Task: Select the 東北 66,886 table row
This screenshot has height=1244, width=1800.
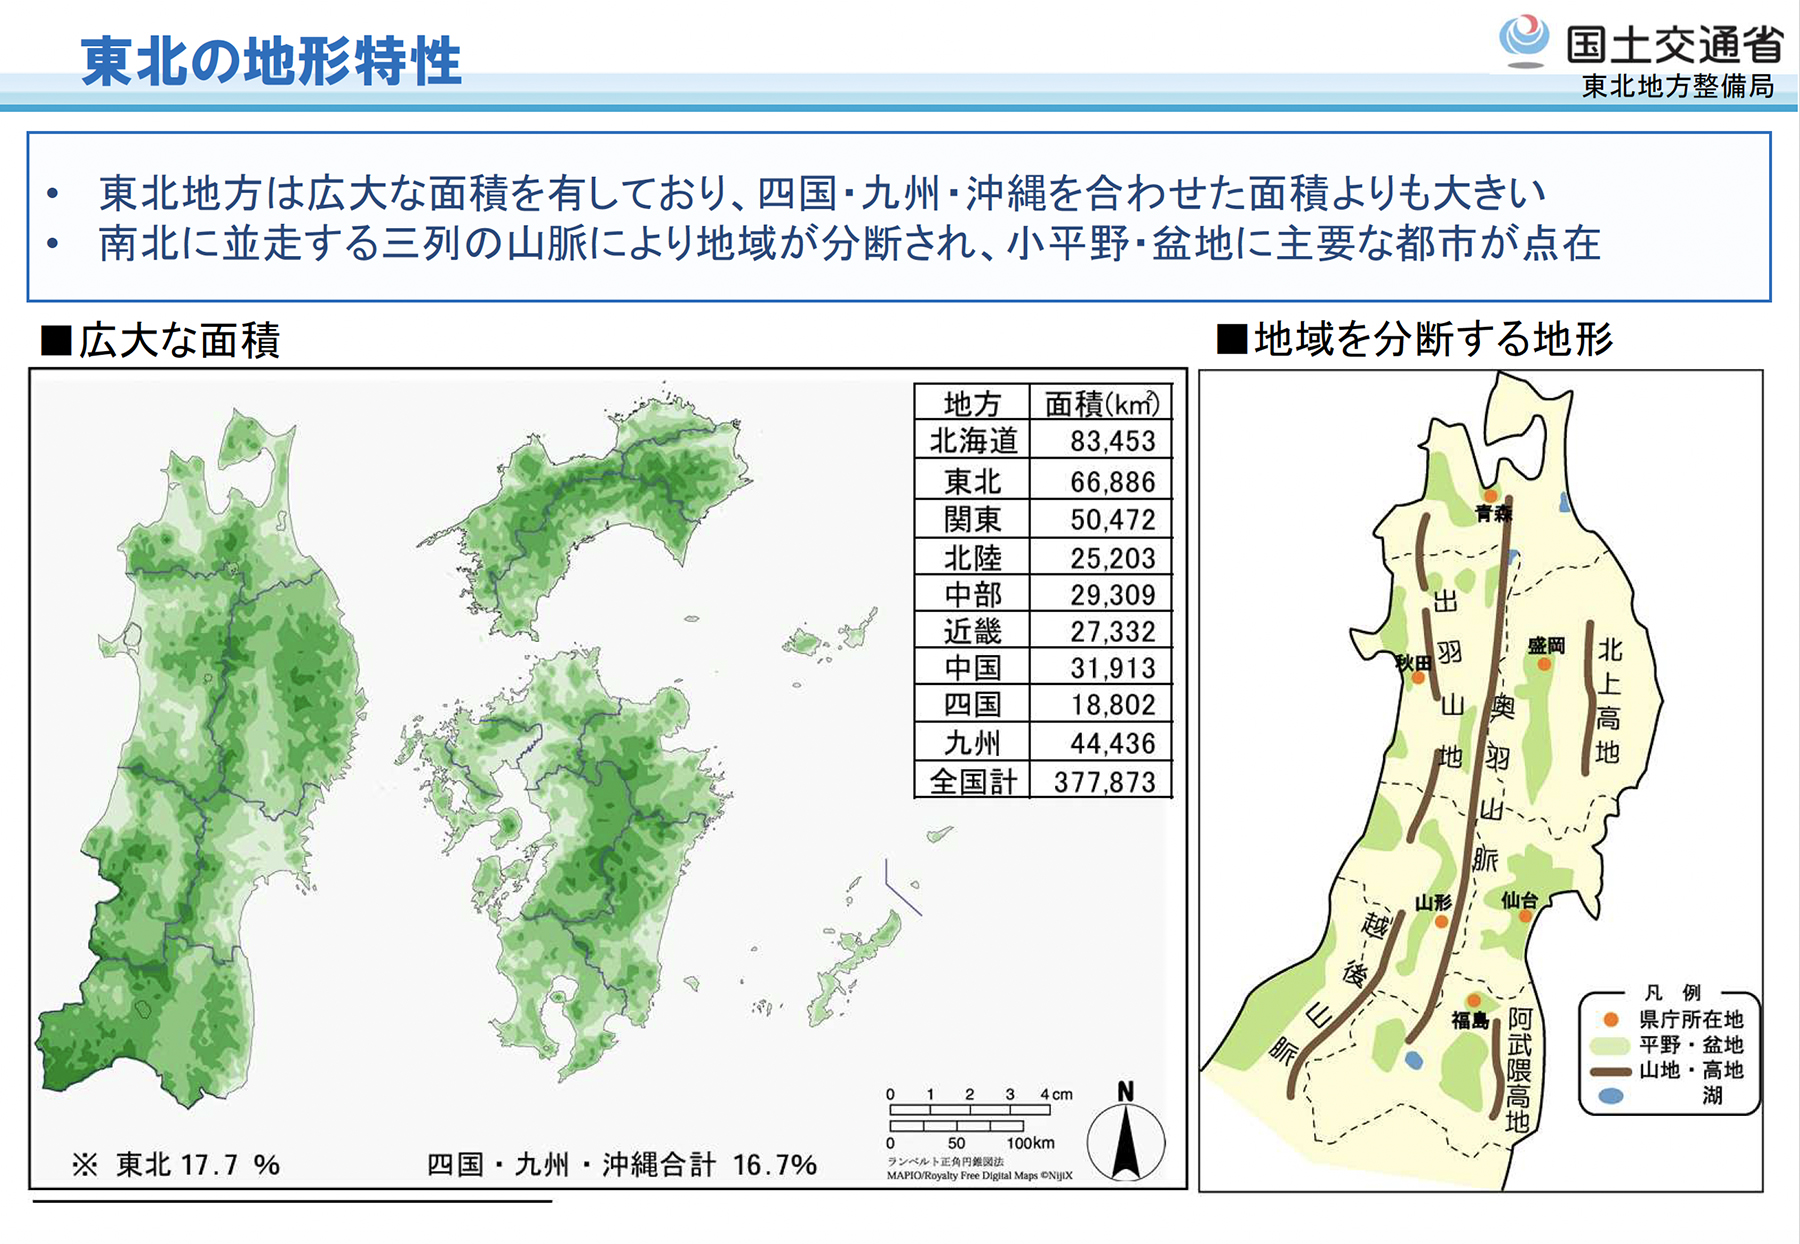Action: tap(1043, 481)
